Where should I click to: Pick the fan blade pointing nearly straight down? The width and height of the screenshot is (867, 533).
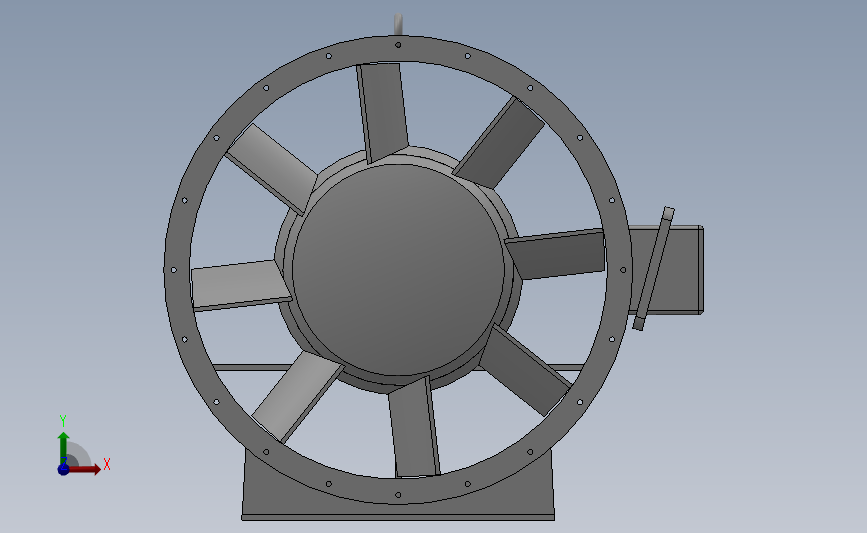pyautogui.click(x=414, y=427)
